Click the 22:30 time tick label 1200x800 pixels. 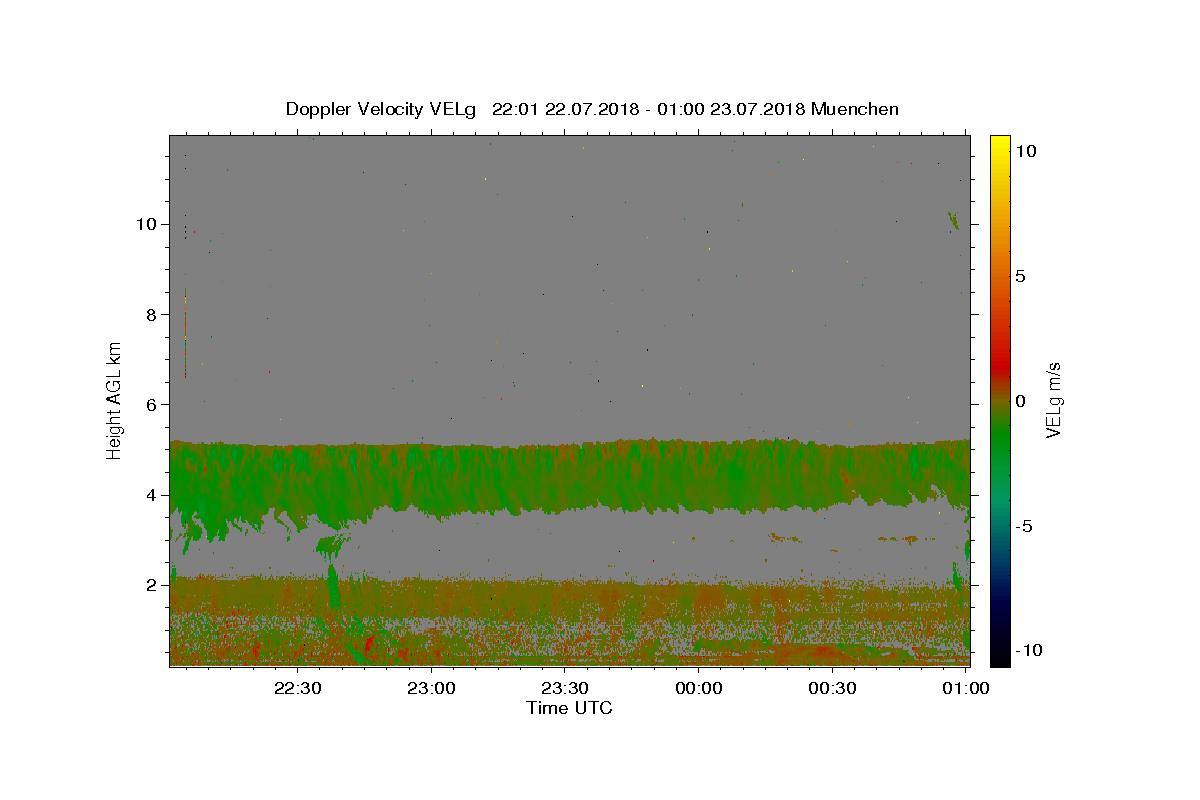tap(299, 688)
